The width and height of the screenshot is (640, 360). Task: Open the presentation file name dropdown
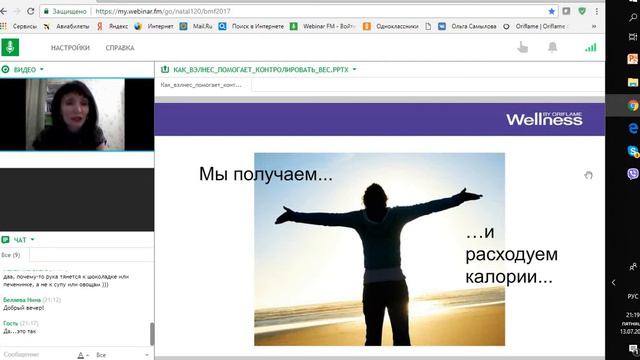coord(354,69)
